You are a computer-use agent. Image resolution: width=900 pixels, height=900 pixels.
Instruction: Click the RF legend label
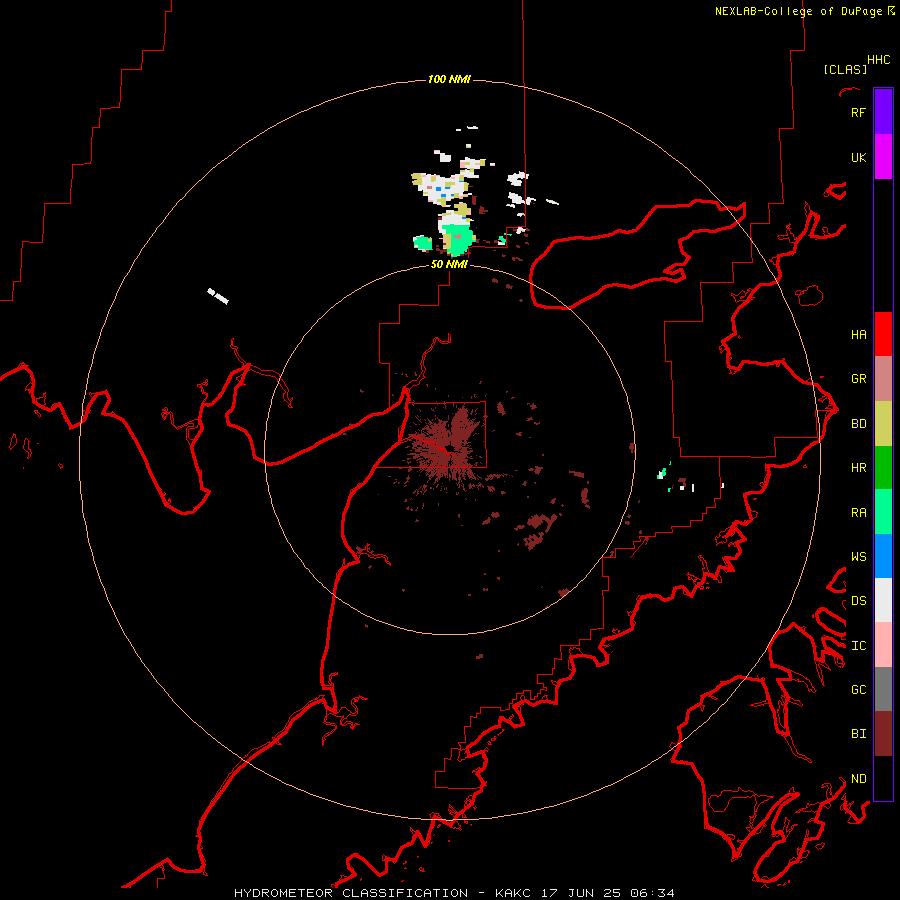858,112
